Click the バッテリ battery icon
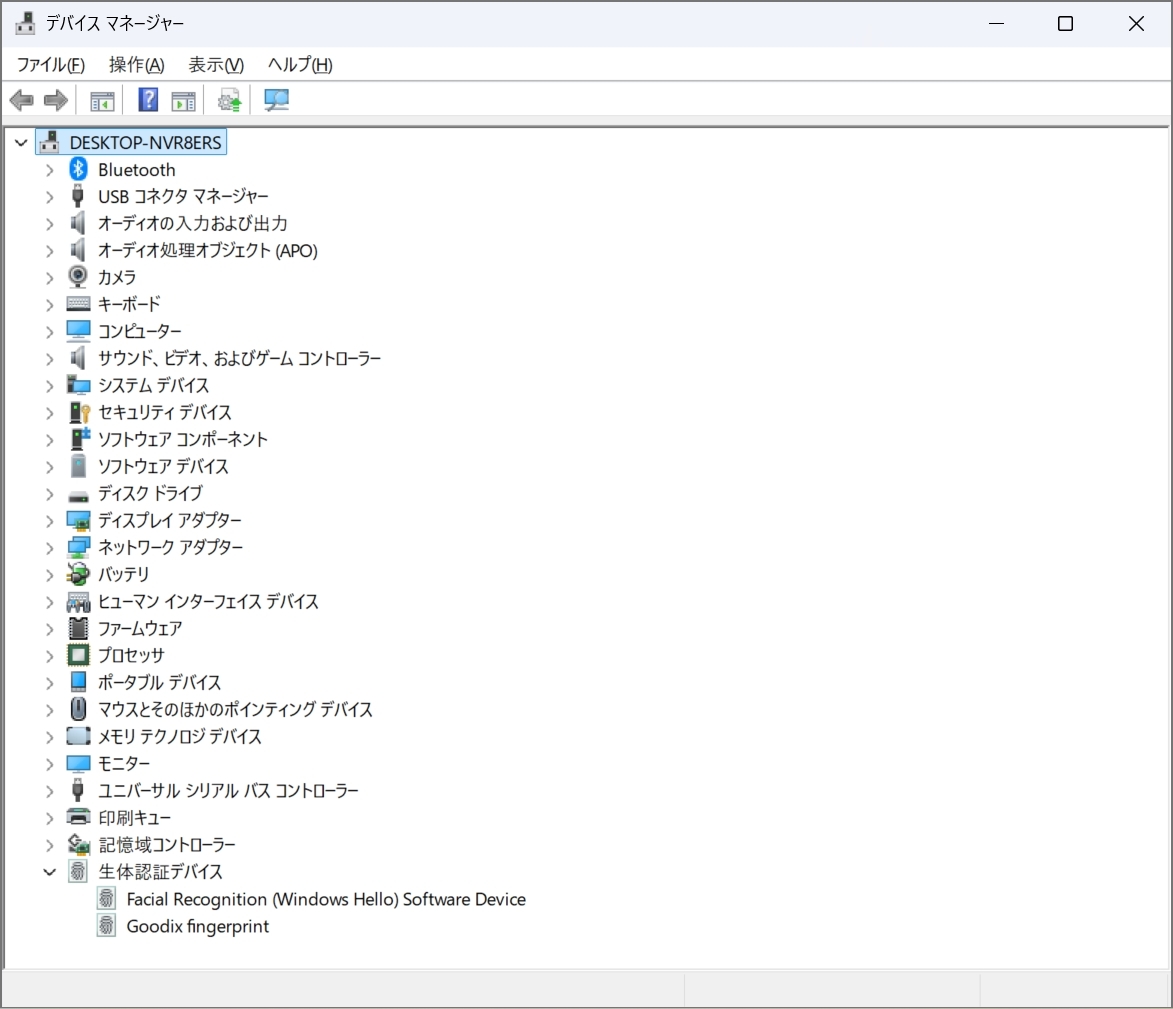1173x1009 pixels. point(78,574)
